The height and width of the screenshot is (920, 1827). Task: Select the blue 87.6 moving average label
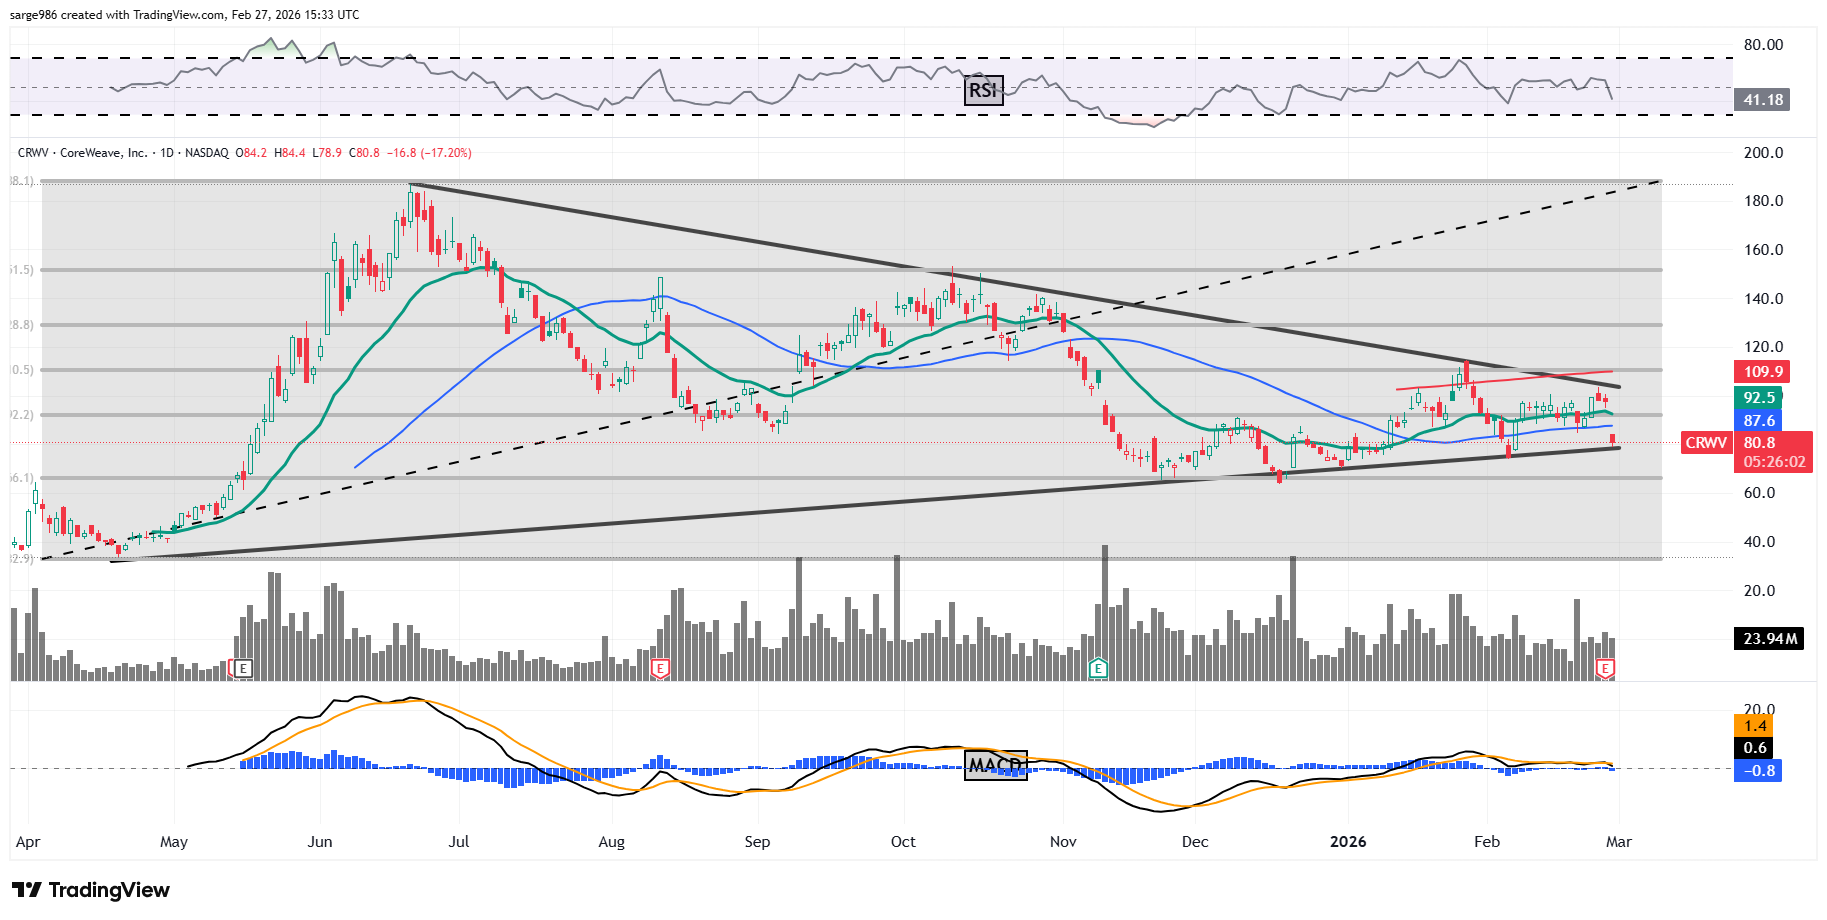pyautogui.click(x=1759, y=421)
